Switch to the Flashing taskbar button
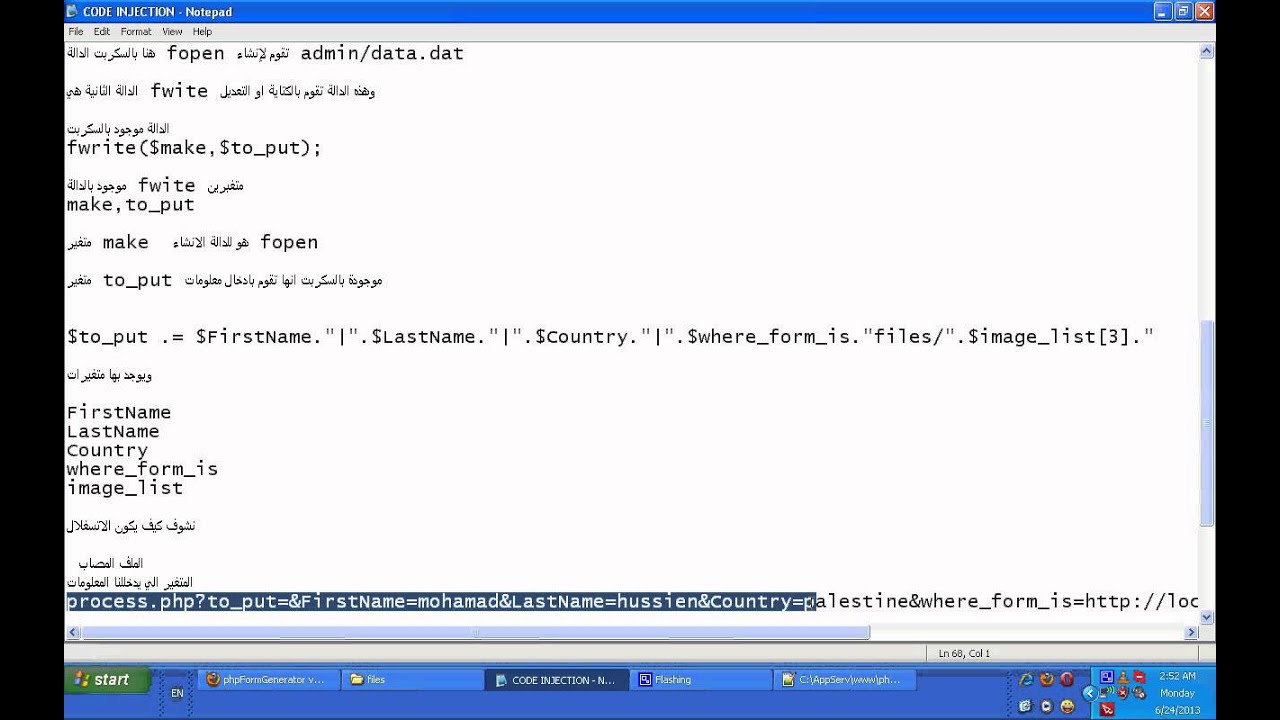Screen dimensions: 1280x720 click(x=700, y=680)
